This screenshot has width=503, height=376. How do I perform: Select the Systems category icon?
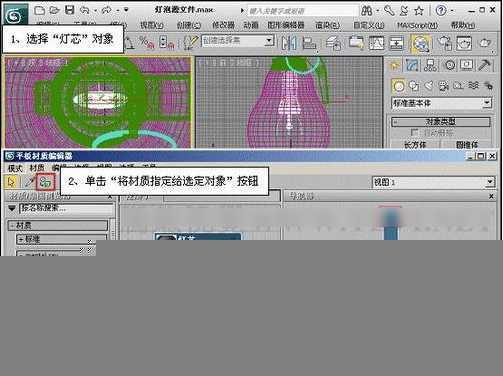(488, 86)
